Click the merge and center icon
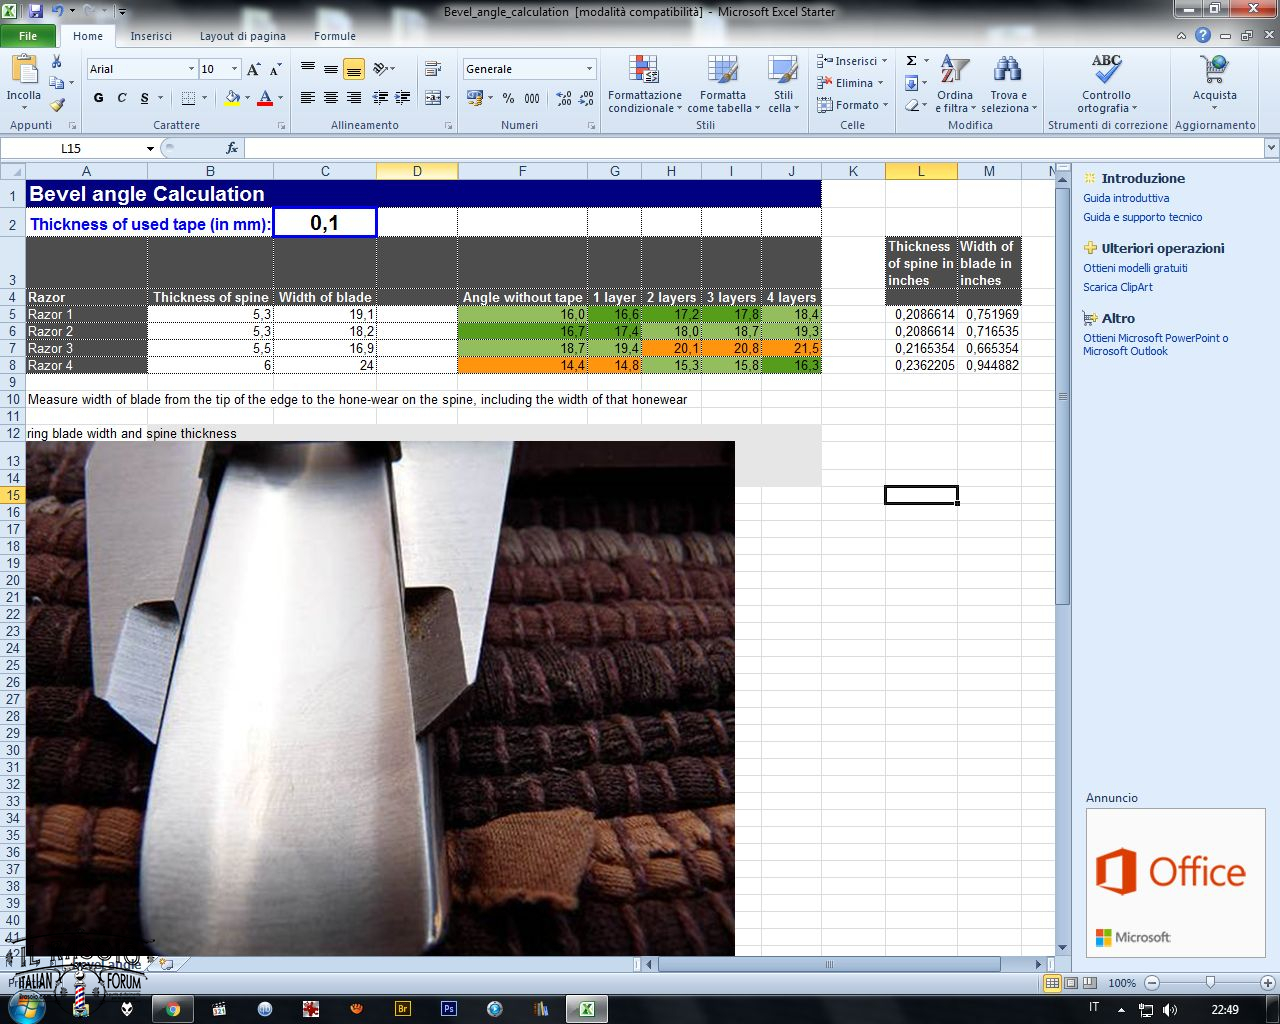This screenshot has width=1280, height=1024. pos(432,98)
